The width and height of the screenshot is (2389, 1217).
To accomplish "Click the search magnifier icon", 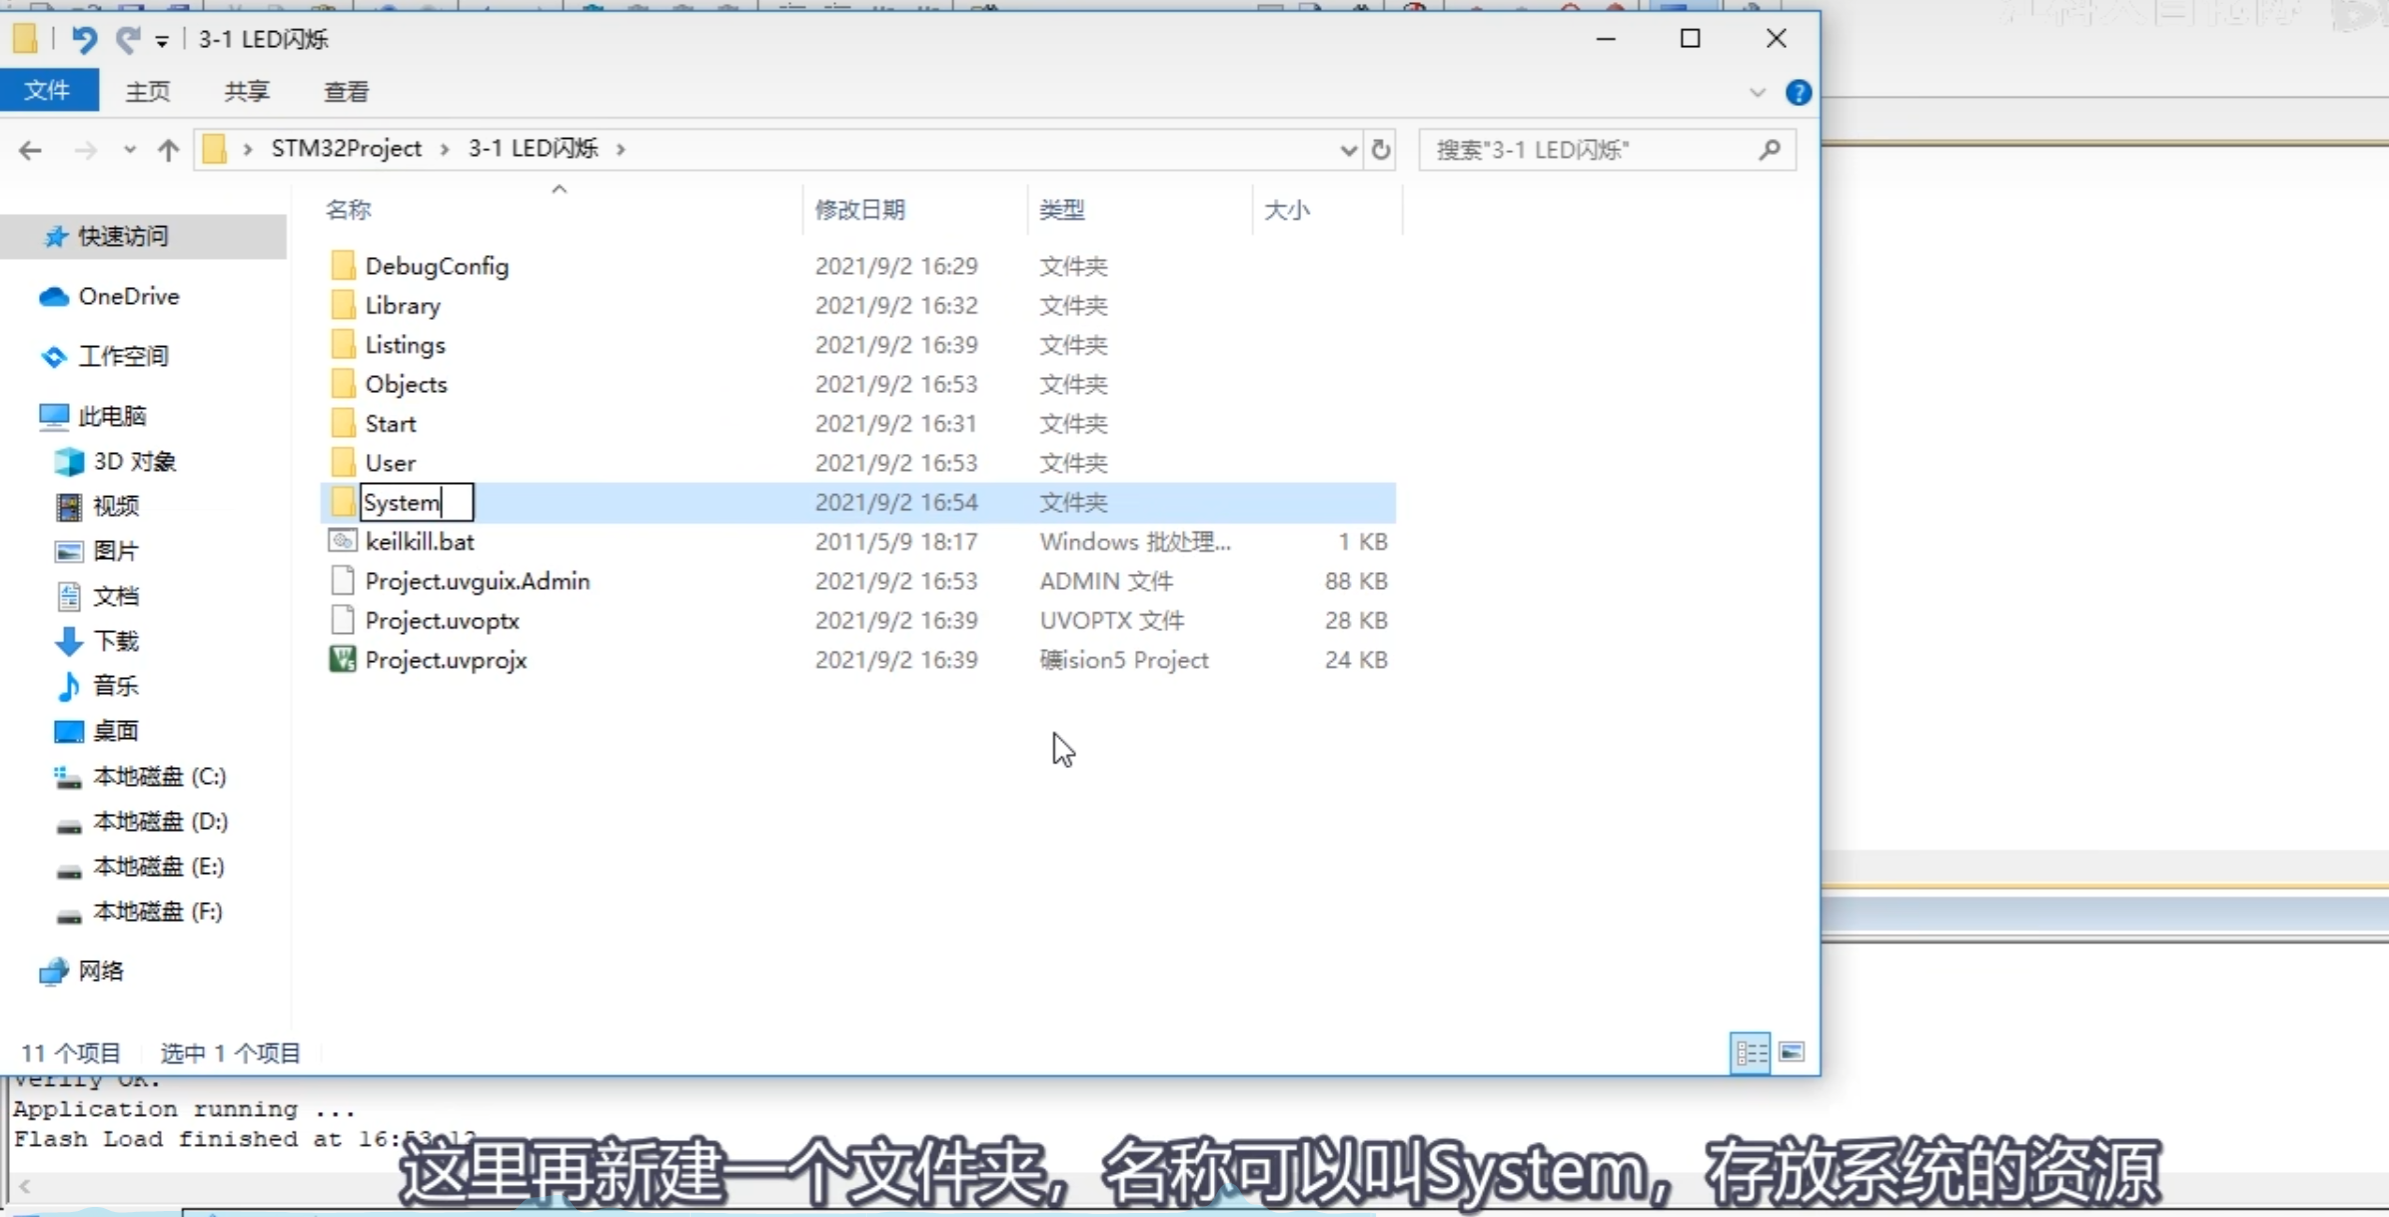I will tap(1769, 150).
